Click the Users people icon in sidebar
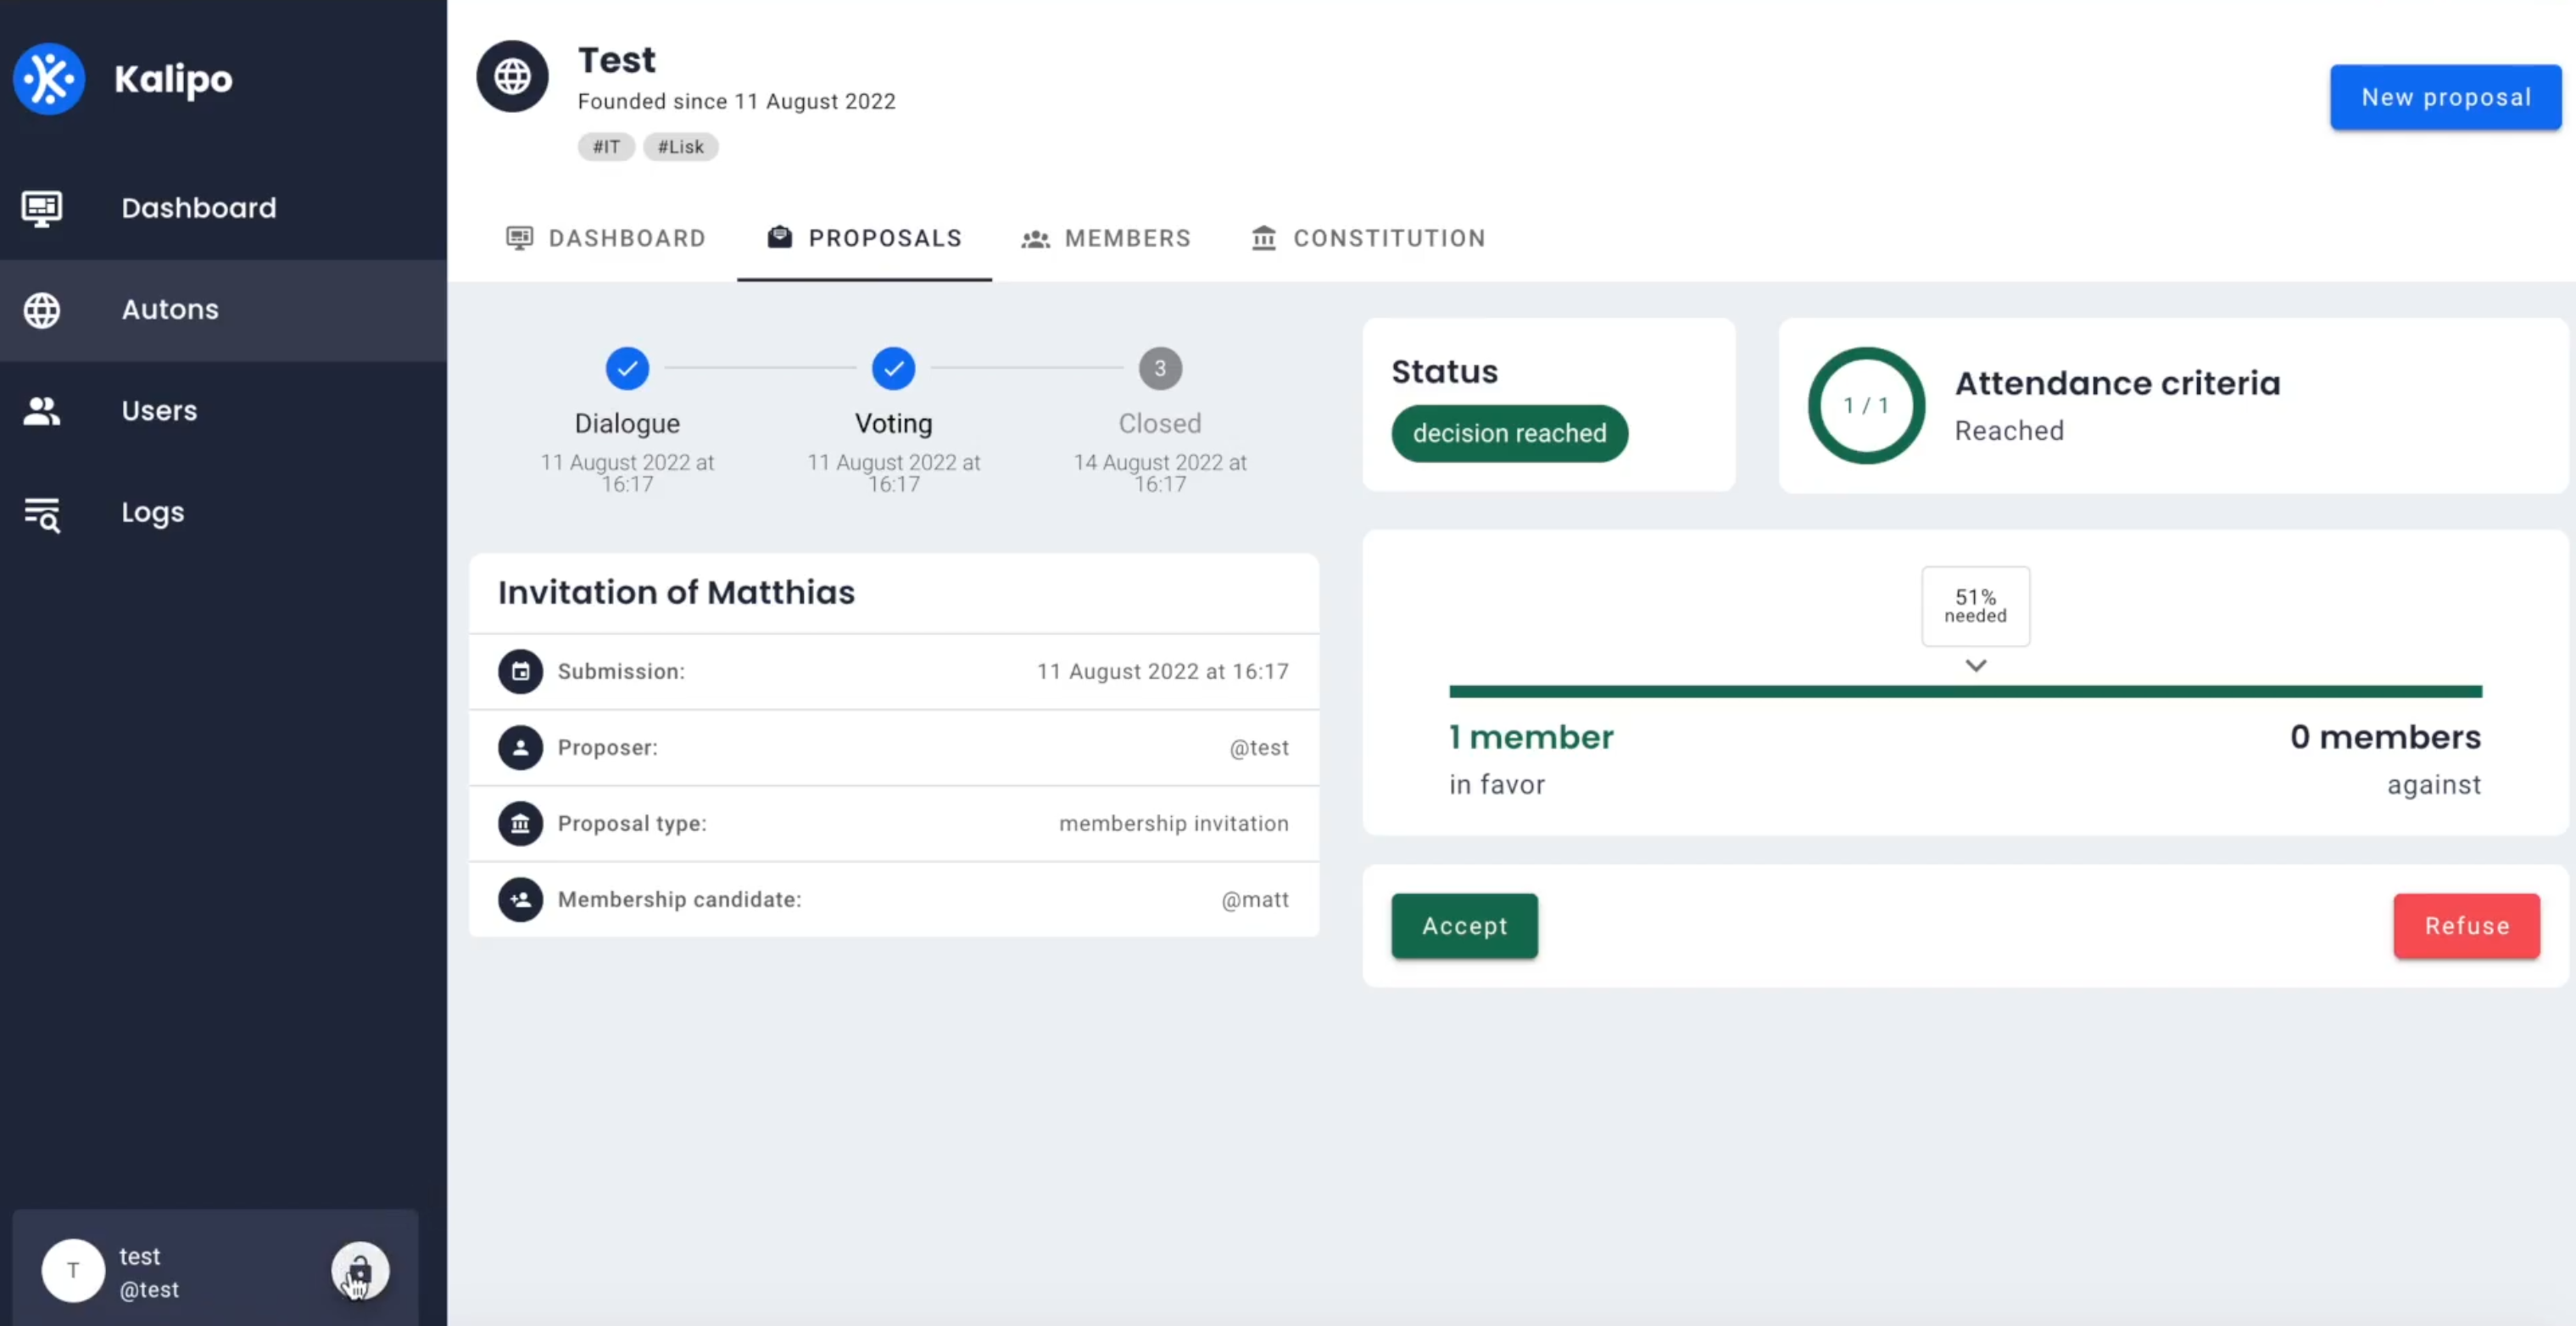The height and width of the screenshot is (1326, 2576). pyautogui.click(x=42, y=411)
